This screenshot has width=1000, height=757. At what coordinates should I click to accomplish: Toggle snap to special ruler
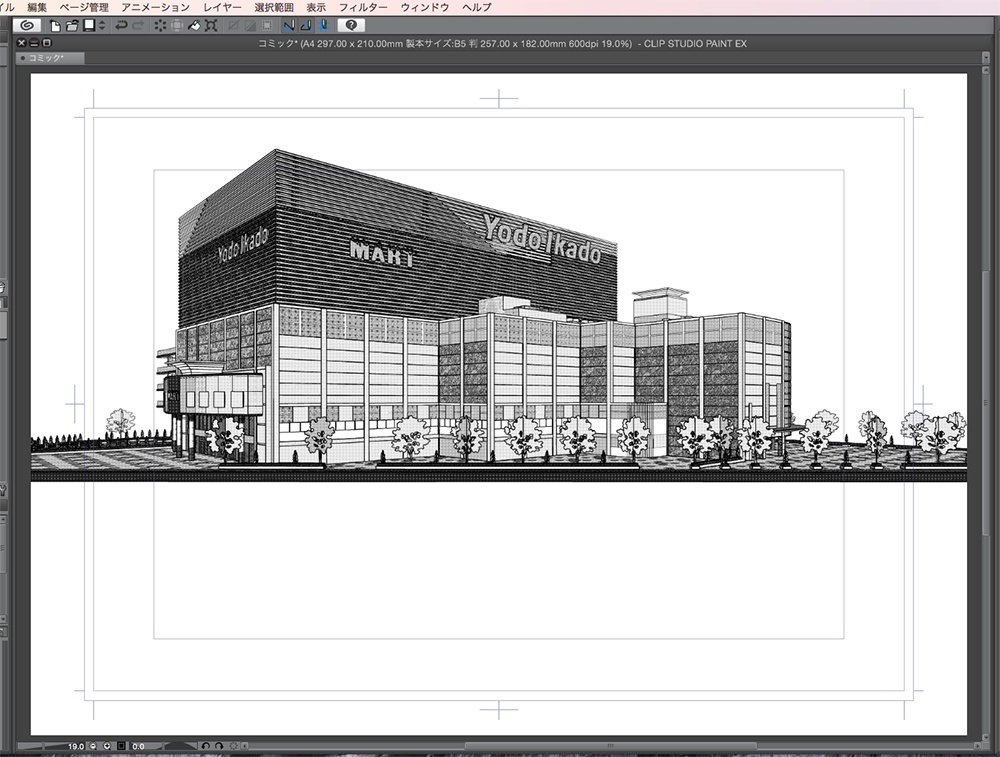[x=307, y=26]
